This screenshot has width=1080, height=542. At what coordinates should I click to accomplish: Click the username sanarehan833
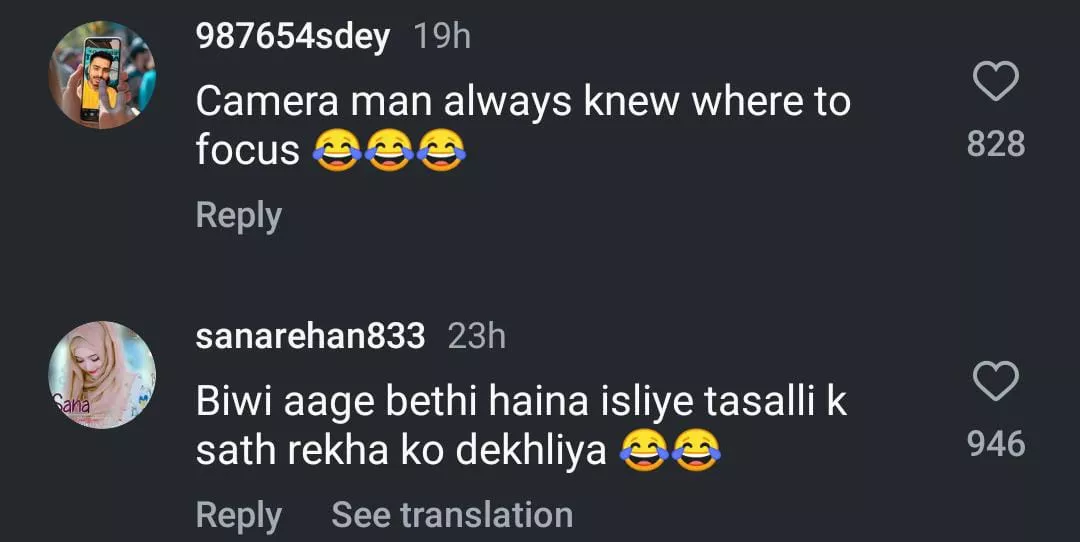(x=310, y=336)
